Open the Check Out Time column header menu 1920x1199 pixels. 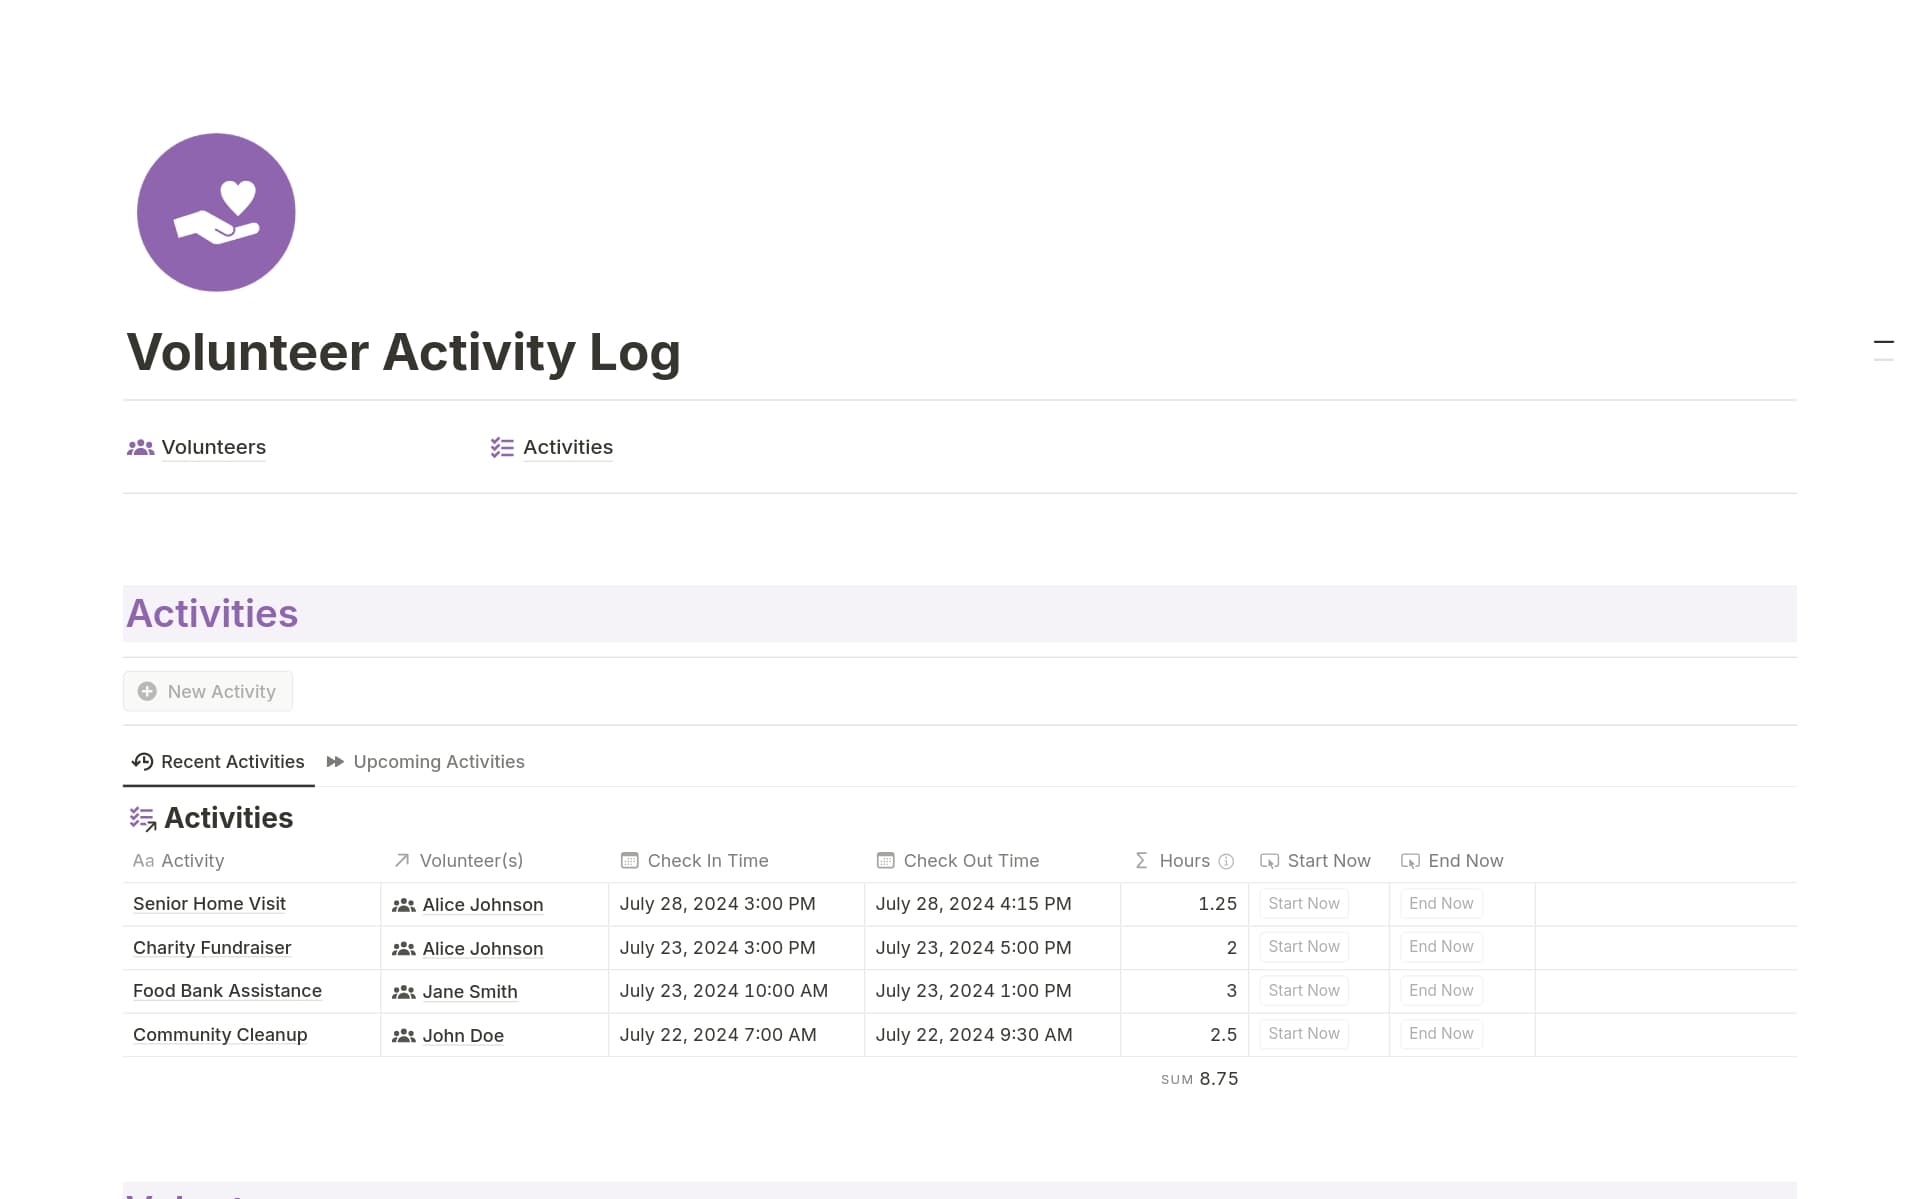click(x=969, y=860)
